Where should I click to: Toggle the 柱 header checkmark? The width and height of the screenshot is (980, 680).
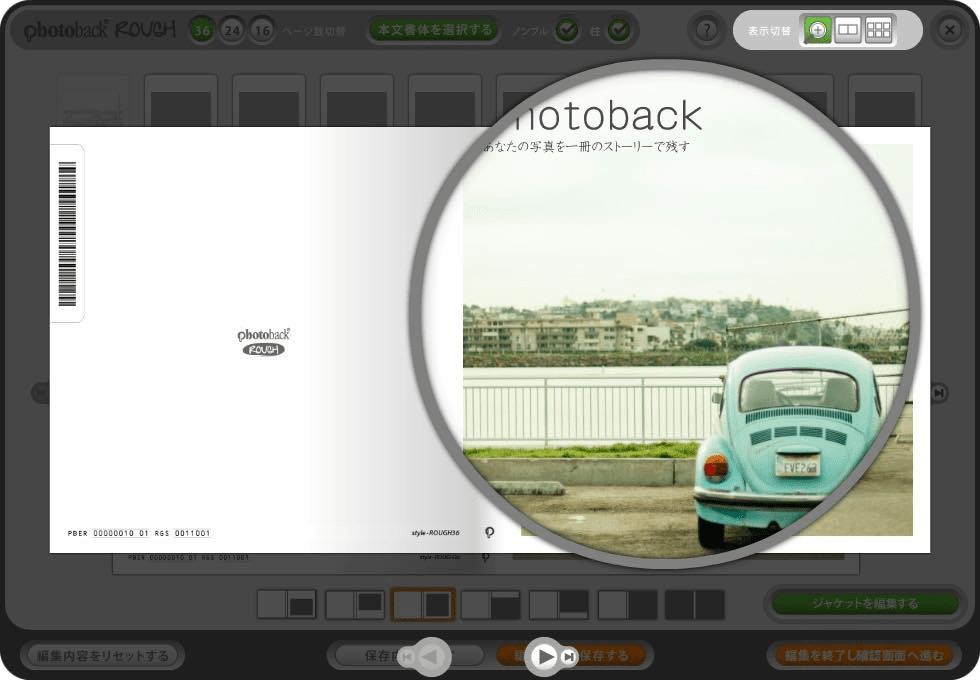pyautogui.click(x=619, y=31)
